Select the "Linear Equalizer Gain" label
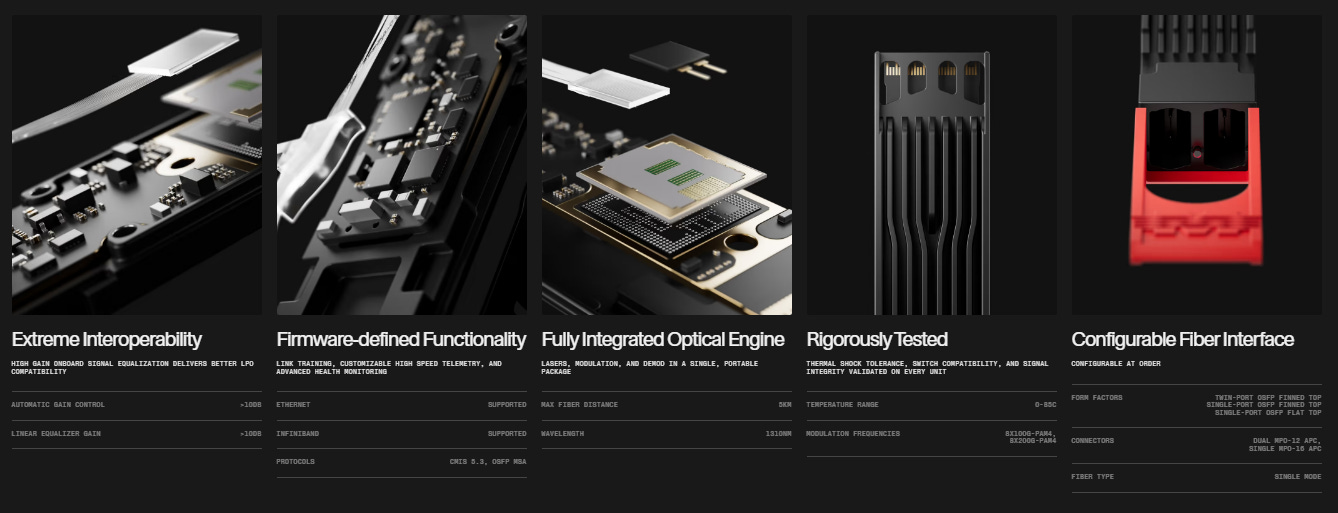Viewport: 1338px width, 513px height. pos(56,434)
